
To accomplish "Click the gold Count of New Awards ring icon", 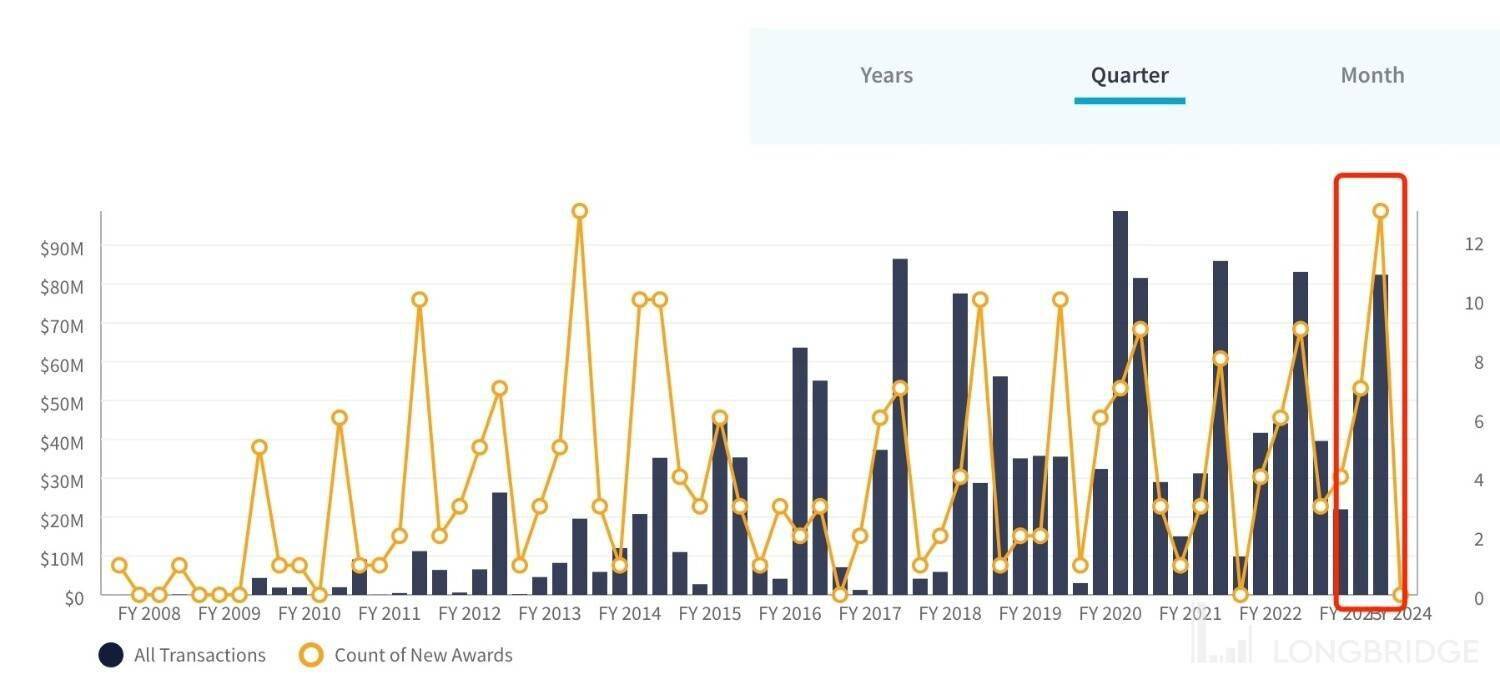I will [x=312, y=655].
